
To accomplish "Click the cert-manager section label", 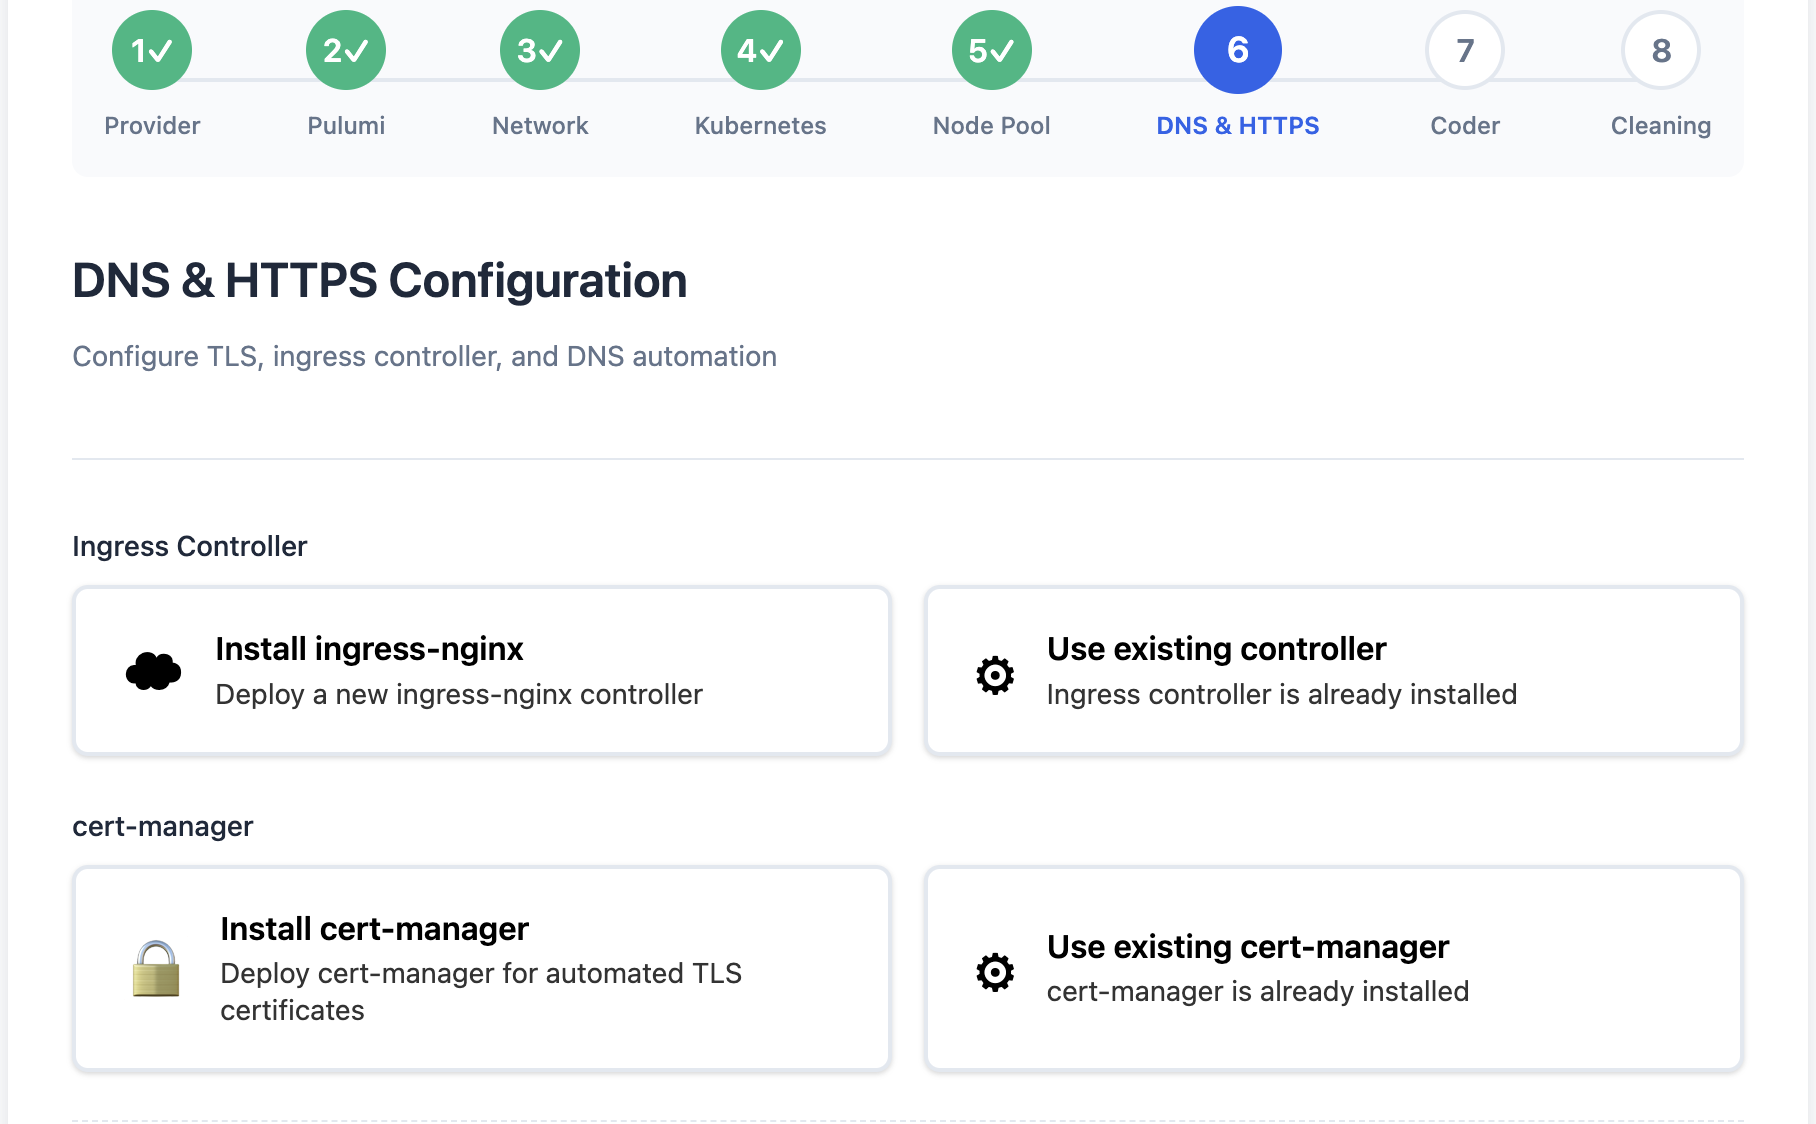I will point(163,827).
